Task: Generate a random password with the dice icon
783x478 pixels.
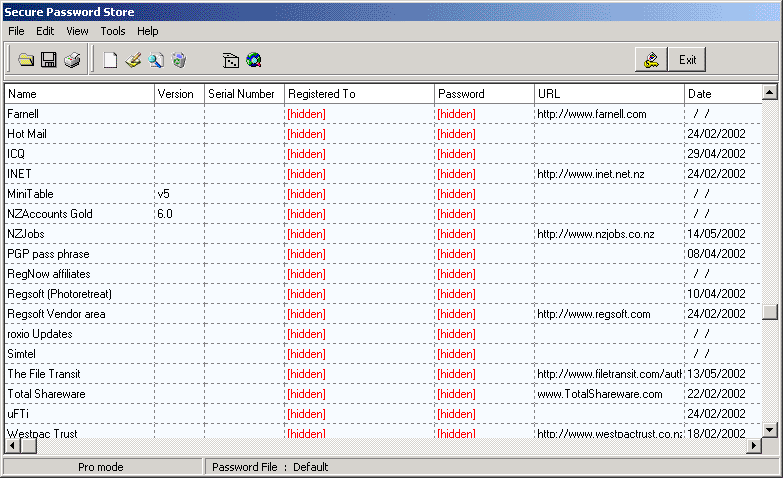Action: pos(231,60)
